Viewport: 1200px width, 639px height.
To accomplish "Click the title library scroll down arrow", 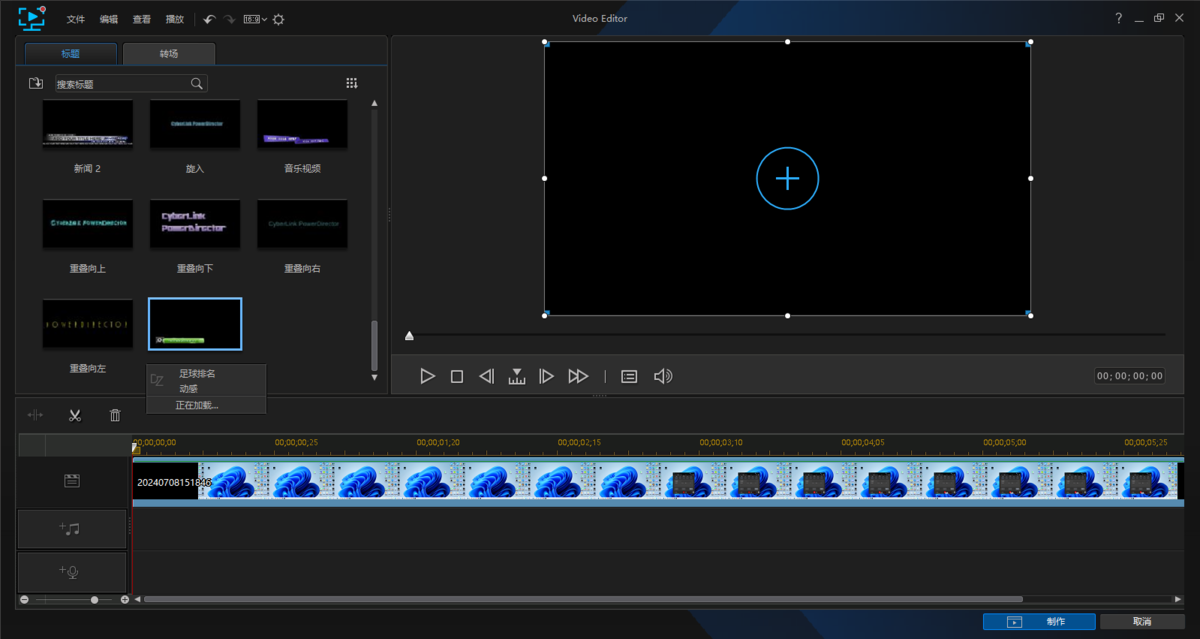I will tap(375, 377).
